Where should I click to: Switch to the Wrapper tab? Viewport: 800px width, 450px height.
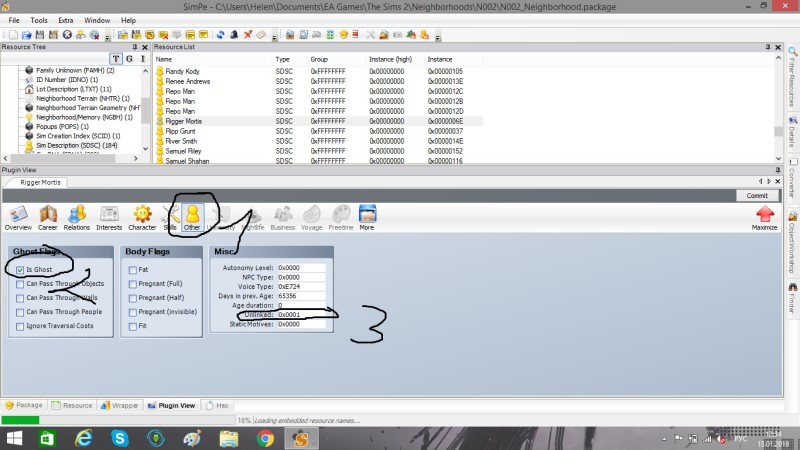tap(119, 405)
